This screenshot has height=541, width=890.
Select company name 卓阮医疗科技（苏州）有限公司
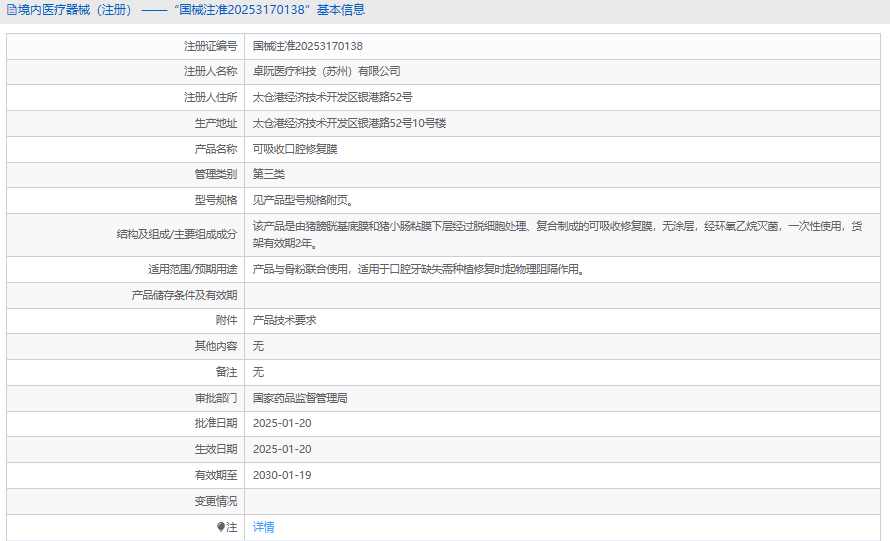pos(326,72)
